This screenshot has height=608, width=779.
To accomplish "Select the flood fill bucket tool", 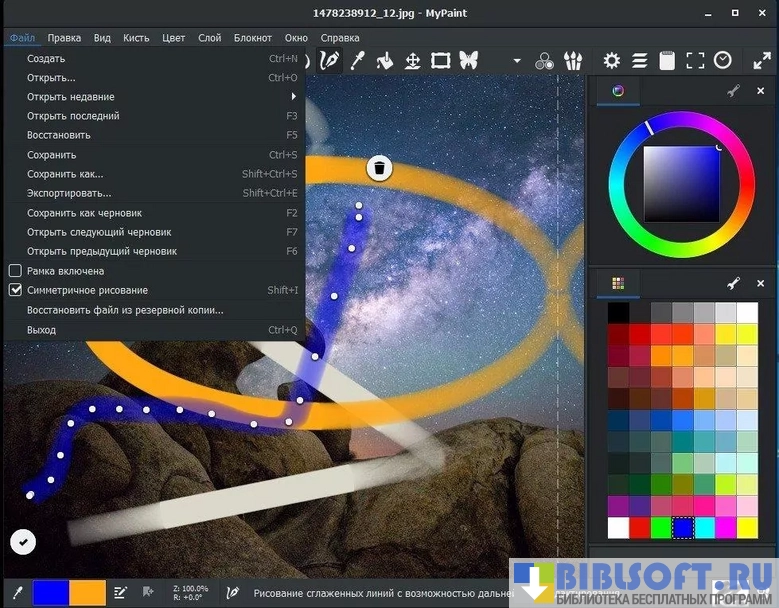I will tap(384, 60).
